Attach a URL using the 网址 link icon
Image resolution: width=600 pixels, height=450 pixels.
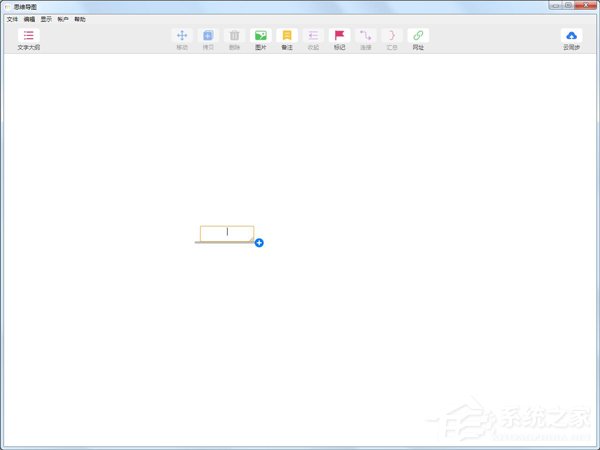click(418, 36)
